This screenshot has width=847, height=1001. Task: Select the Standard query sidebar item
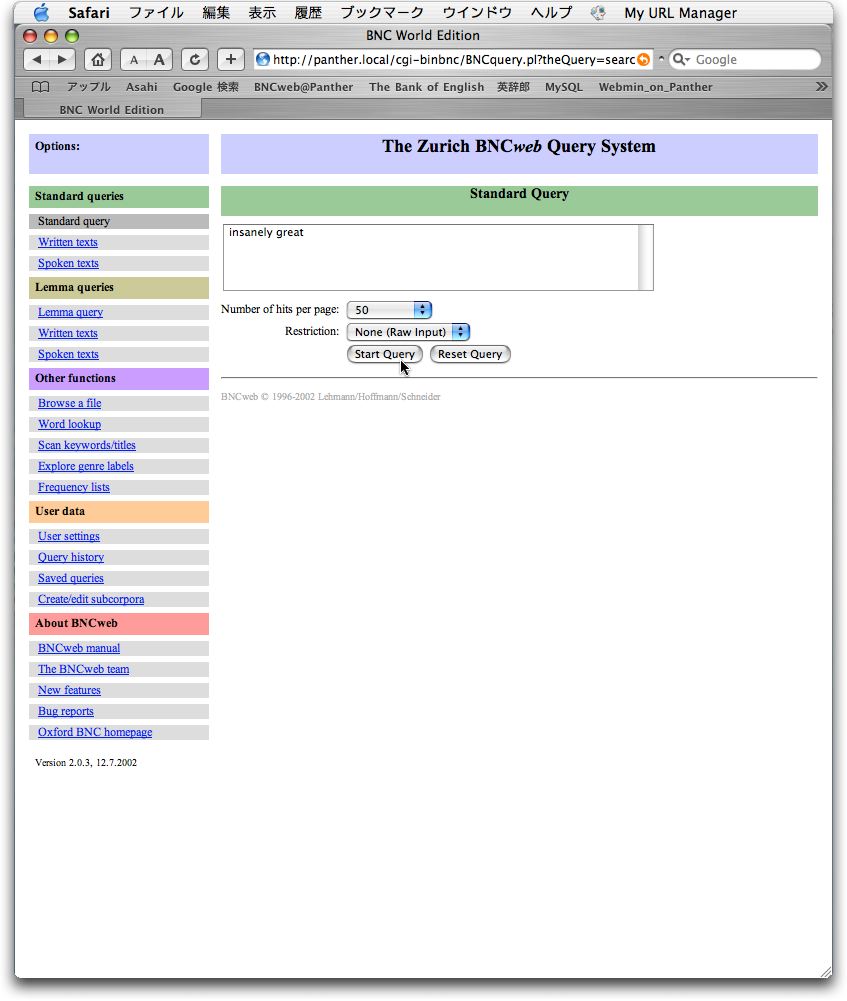coord(119,222)
